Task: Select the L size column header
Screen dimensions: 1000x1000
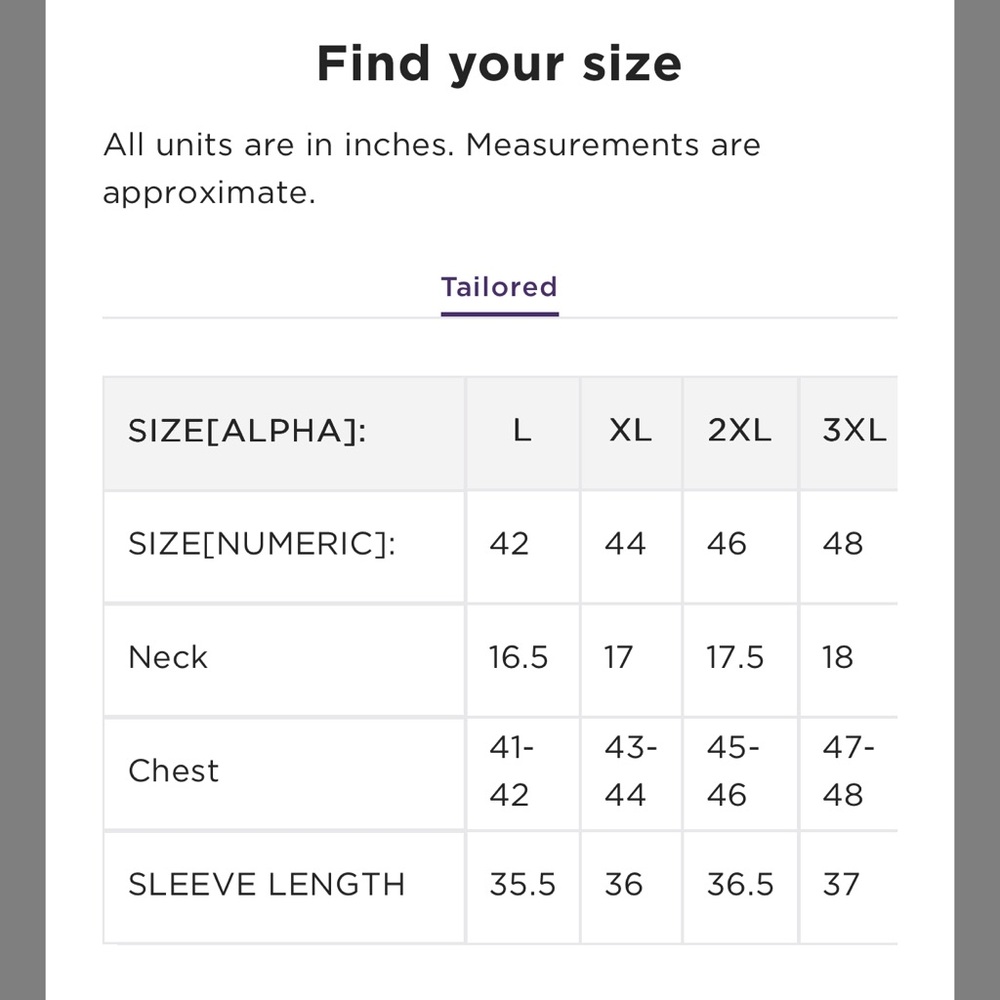Action: pos(521,432)
